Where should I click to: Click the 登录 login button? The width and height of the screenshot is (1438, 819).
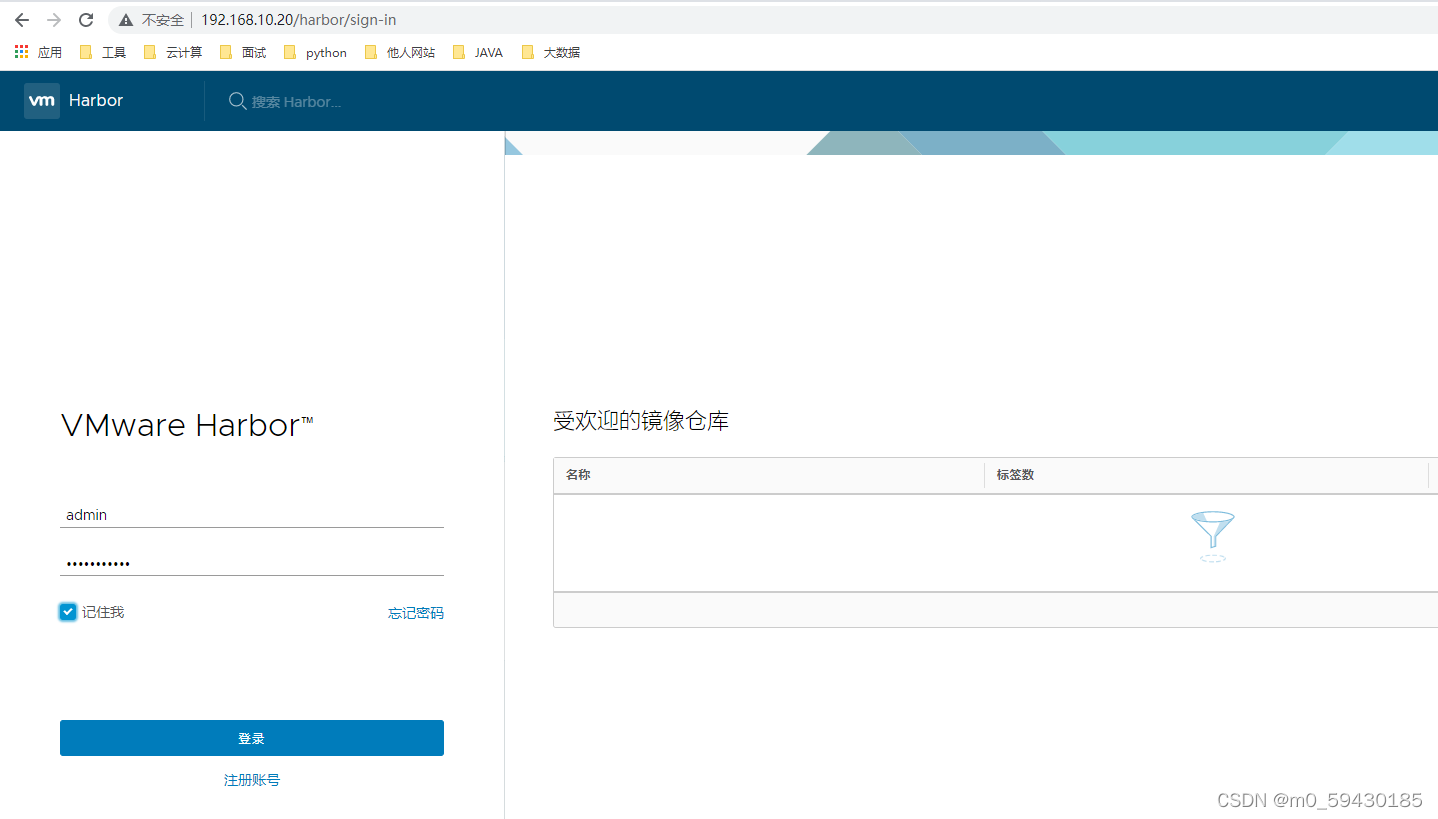(x=252, y=738)
